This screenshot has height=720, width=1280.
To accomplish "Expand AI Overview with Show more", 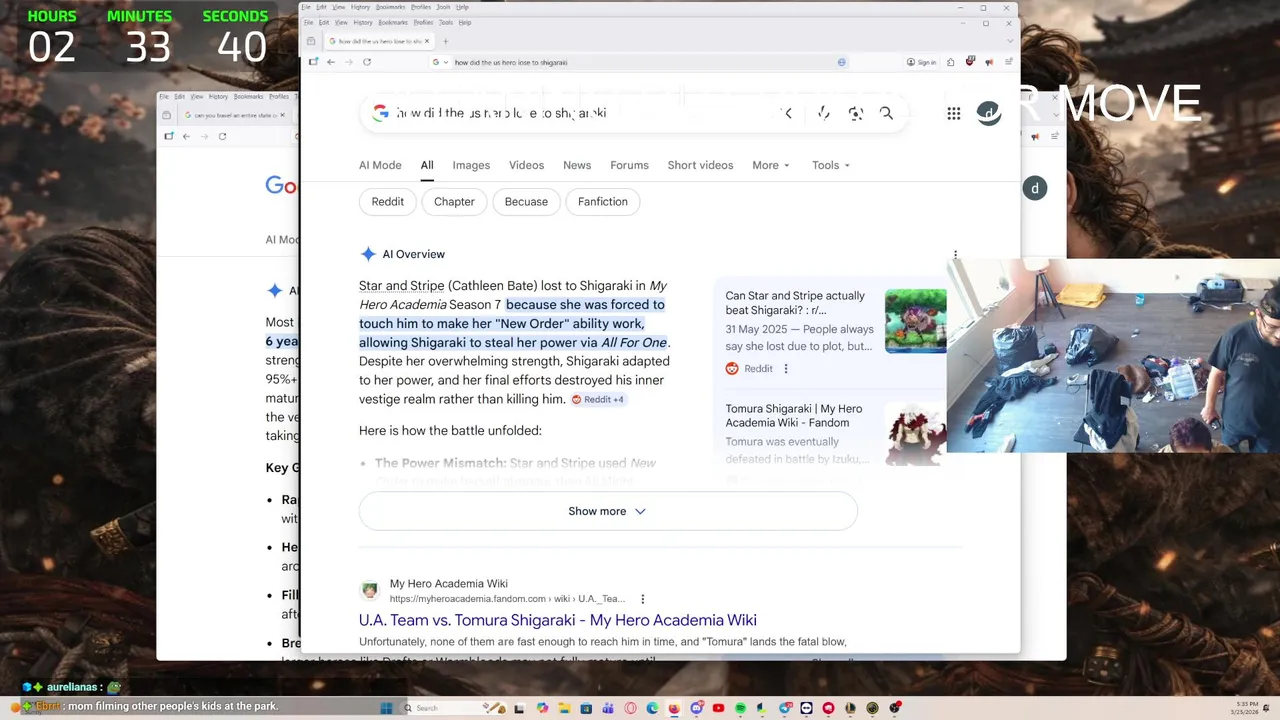I will [608, 511].
